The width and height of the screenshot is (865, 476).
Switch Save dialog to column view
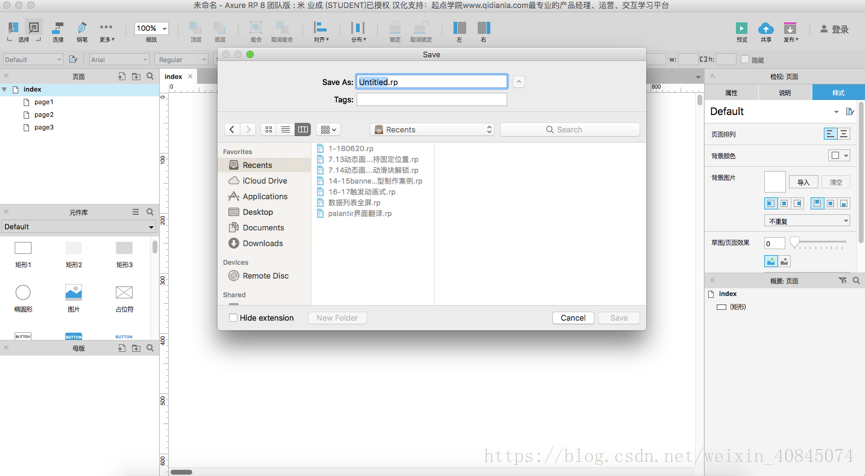click(x=303, y=130)
